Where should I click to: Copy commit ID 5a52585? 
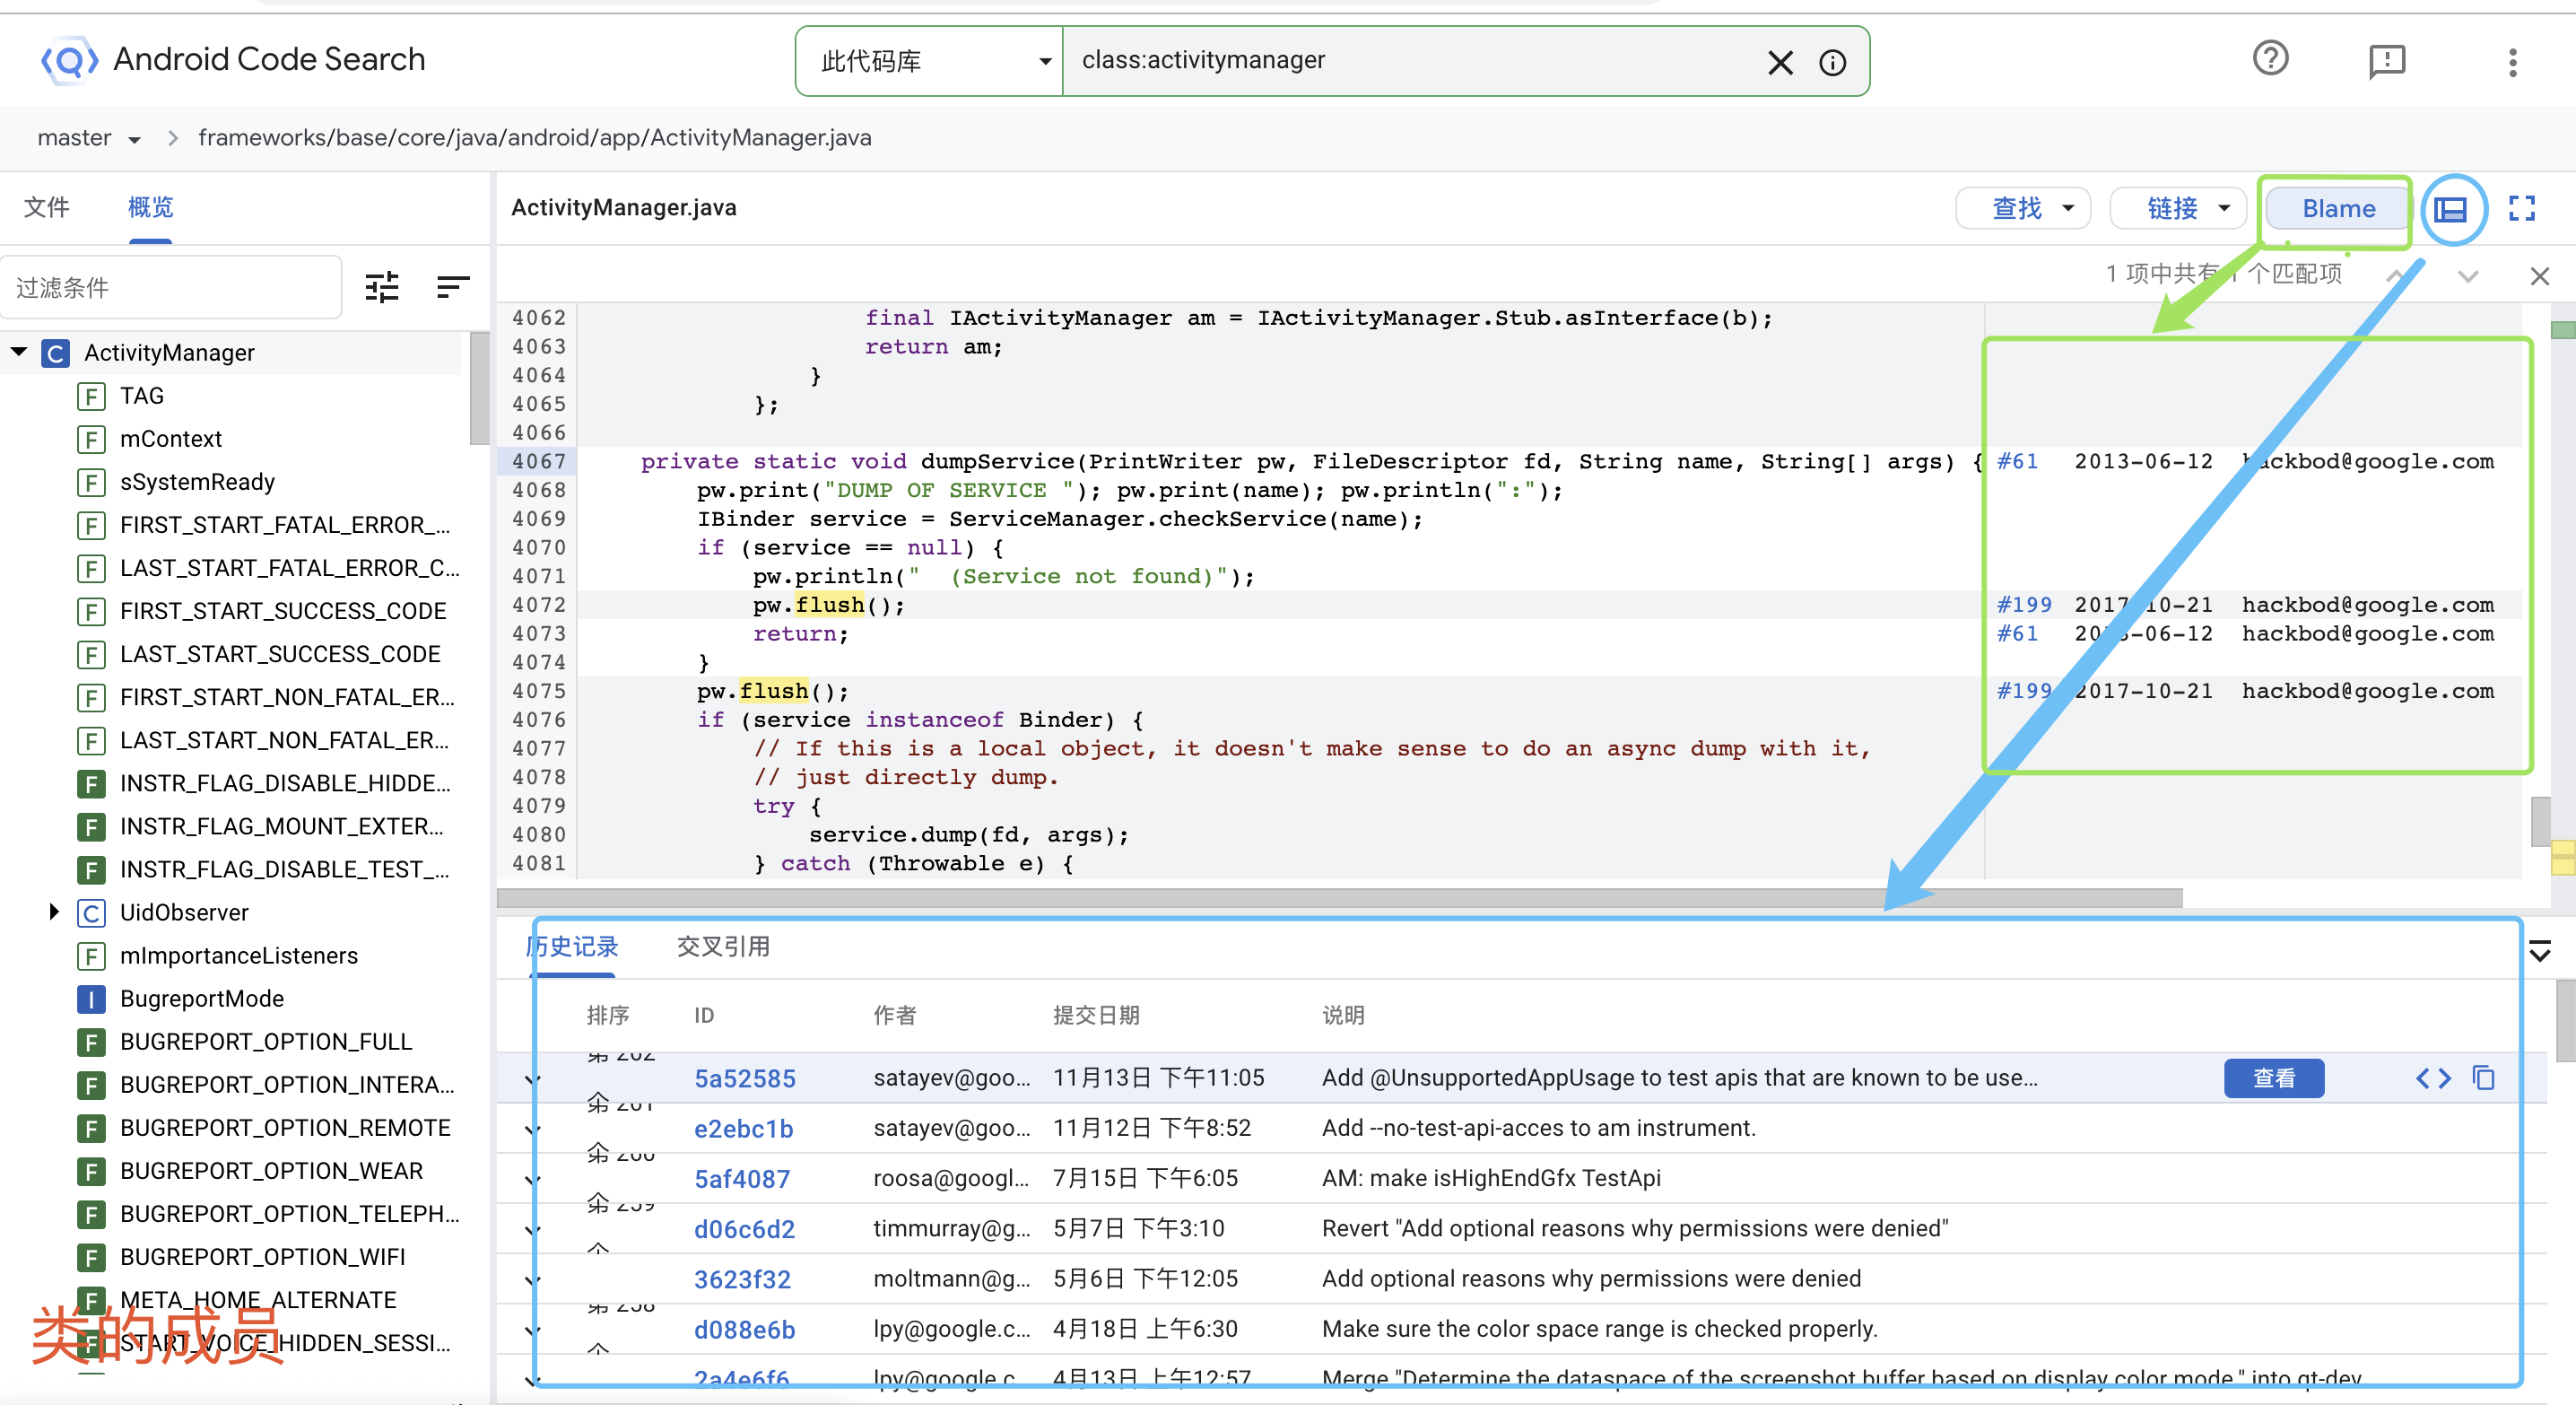coord(2484,1078)
